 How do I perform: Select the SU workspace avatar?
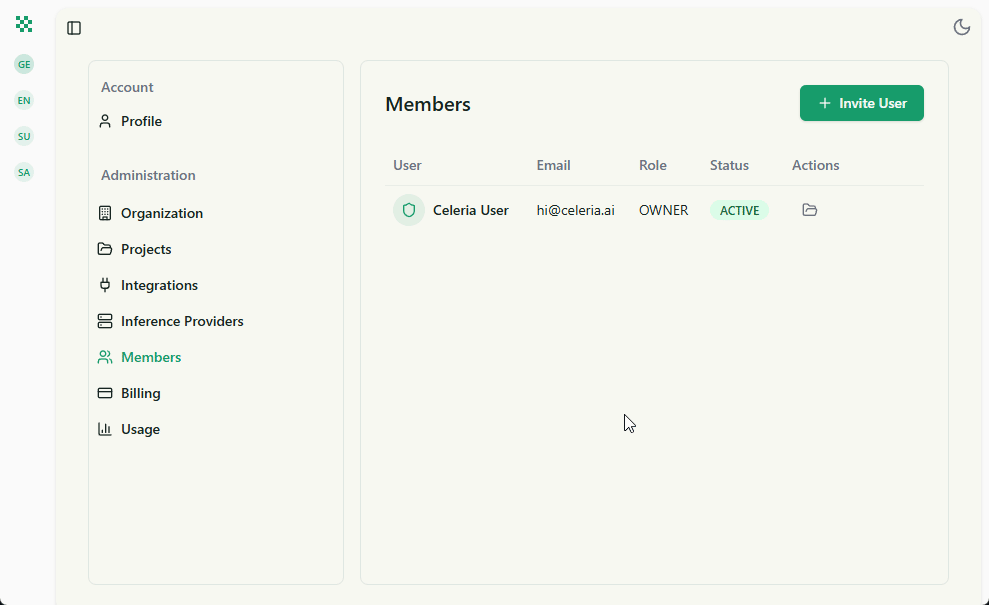(x=24, y=136)
